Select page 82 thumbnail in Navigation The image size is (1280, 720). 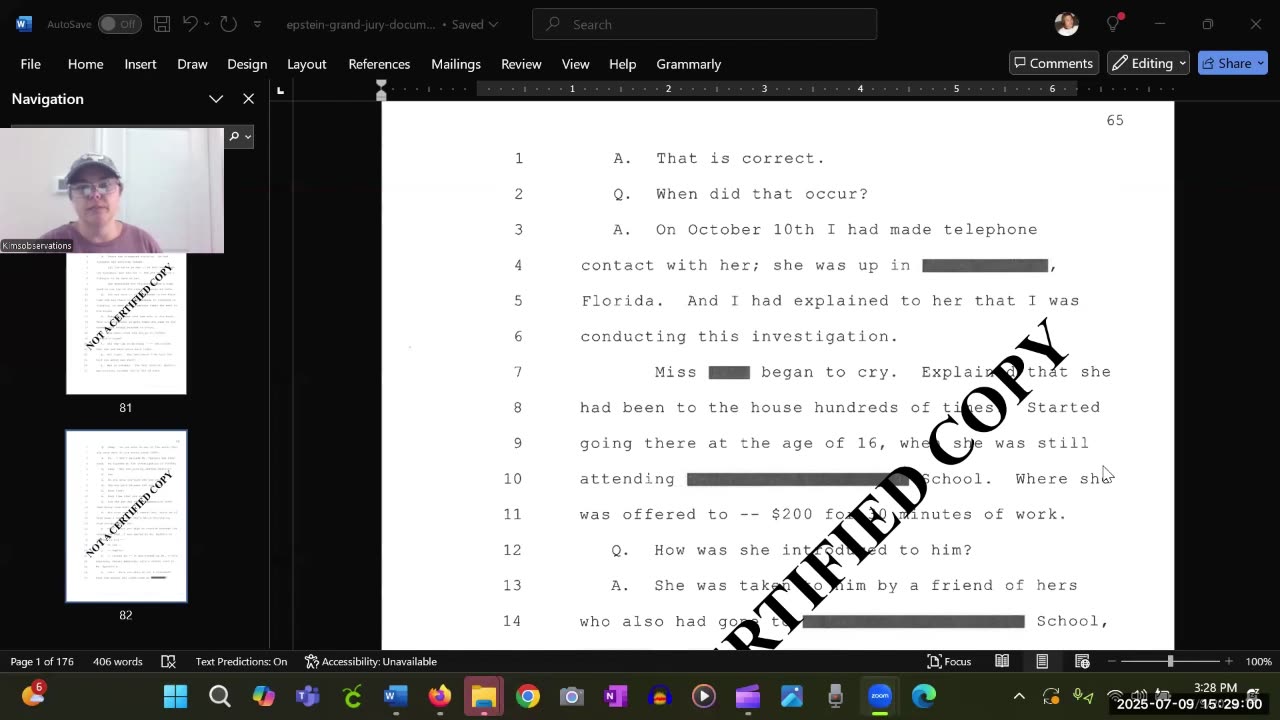126,516
